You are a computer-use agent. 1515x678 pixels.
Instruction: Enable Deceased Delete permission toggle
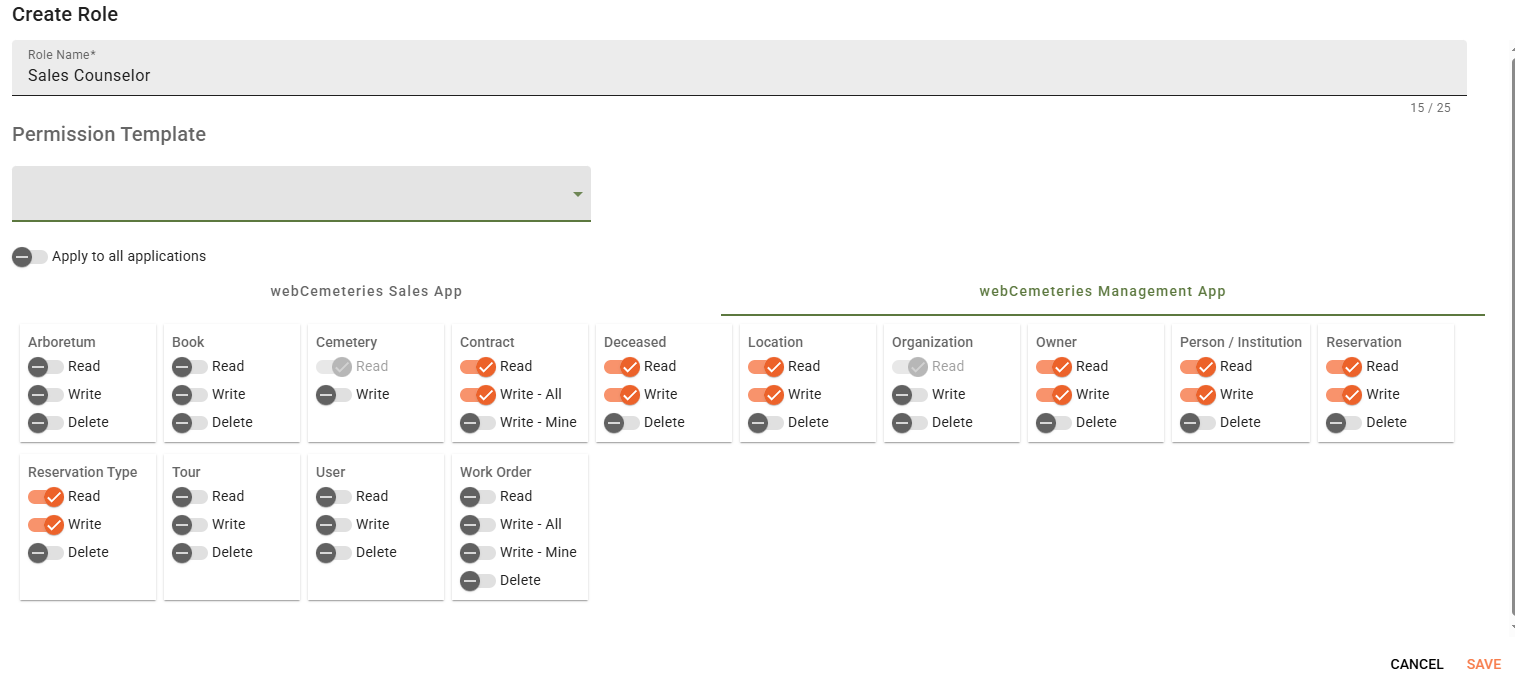(x=621, y=423)
